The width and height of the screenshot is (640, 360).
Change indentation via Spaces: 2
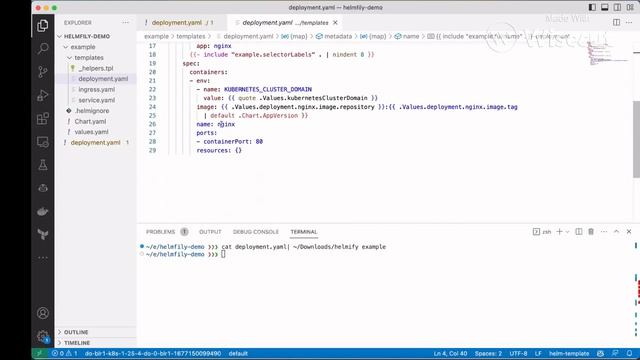click(x=488, y=353)
